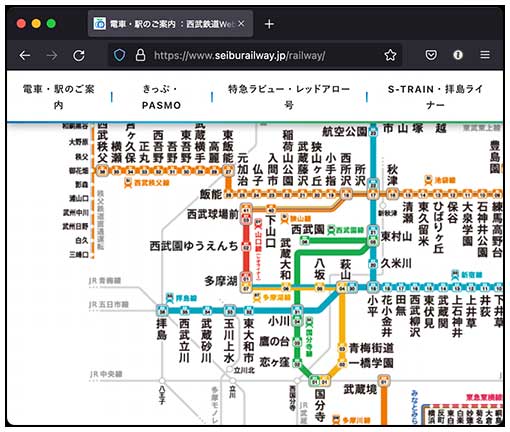Click 一橋学園 station label

click(x=371, y=363)
